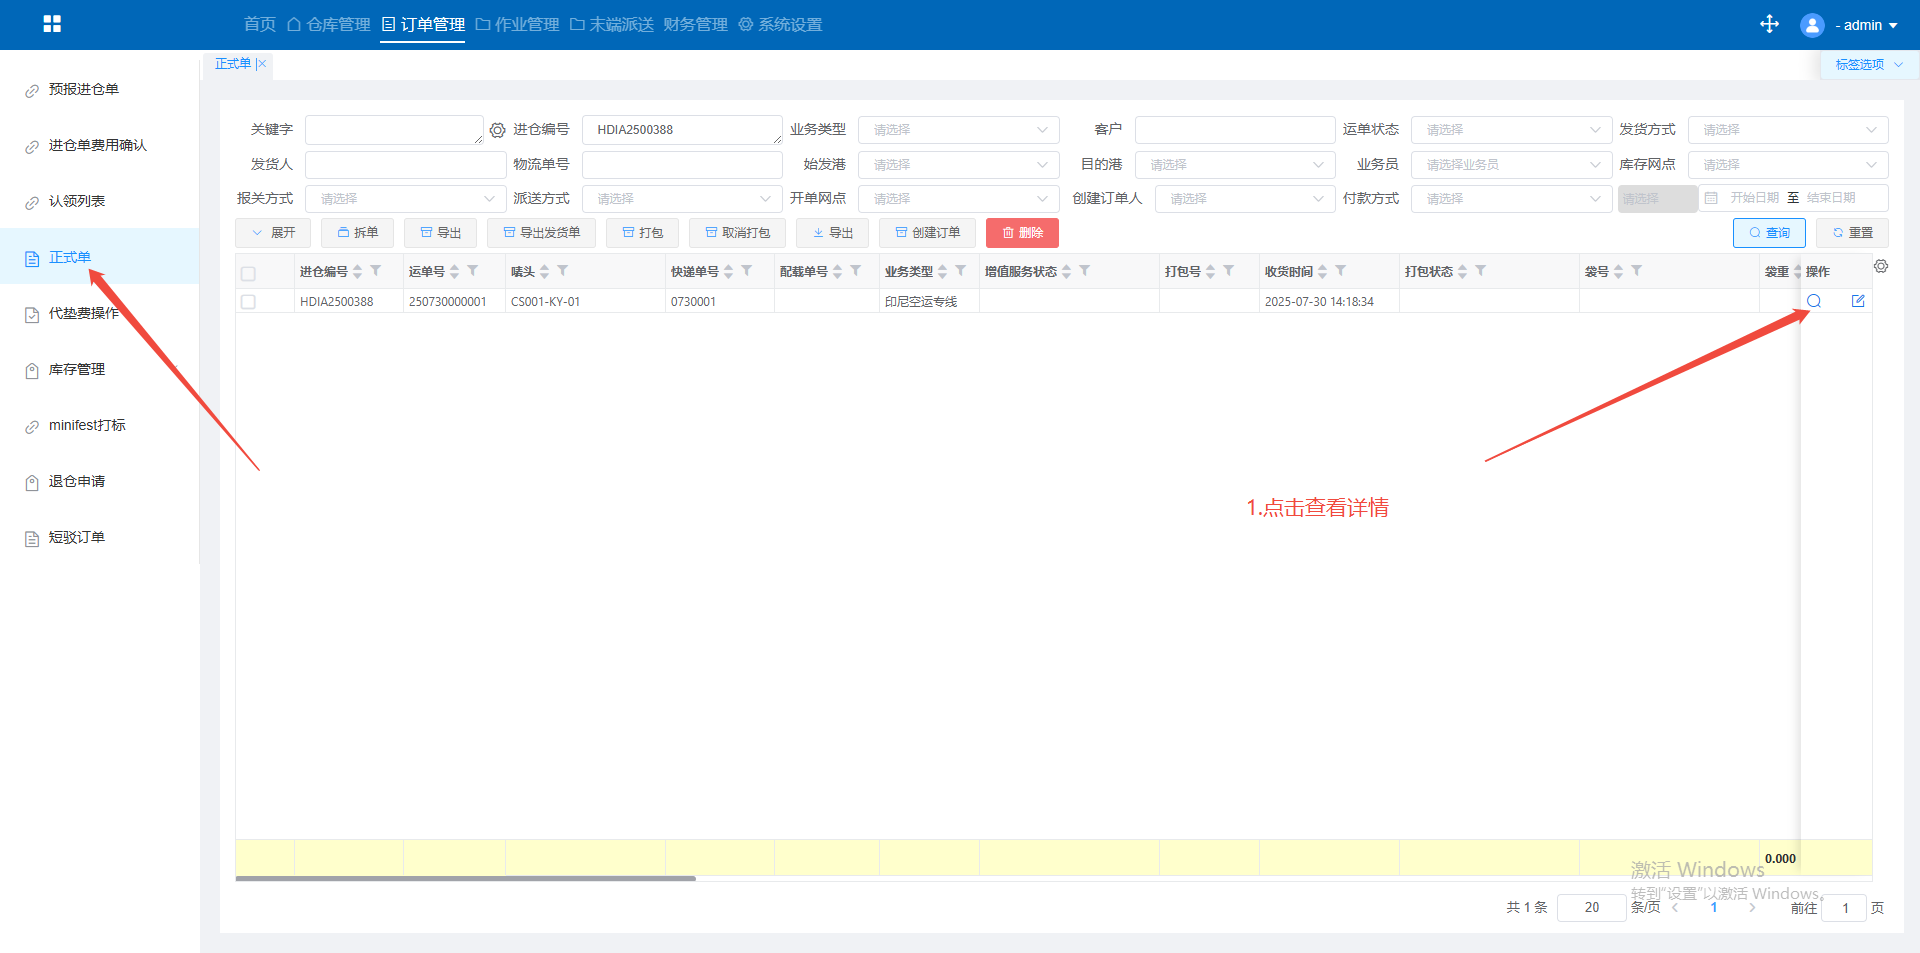This screenshot has height=953, width=1920.
Task: Click the 物流单号 input field
Action: click(x=682, y=165)
